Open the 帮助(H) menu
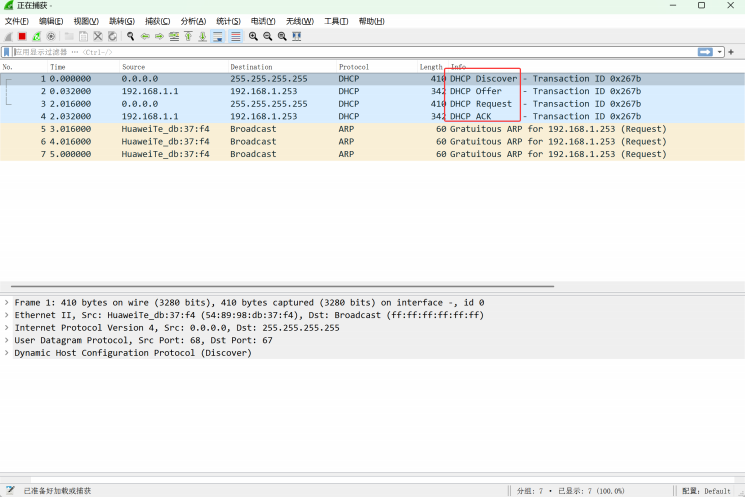This screenshot has width=745, height=497. click(x=371, y=21)
